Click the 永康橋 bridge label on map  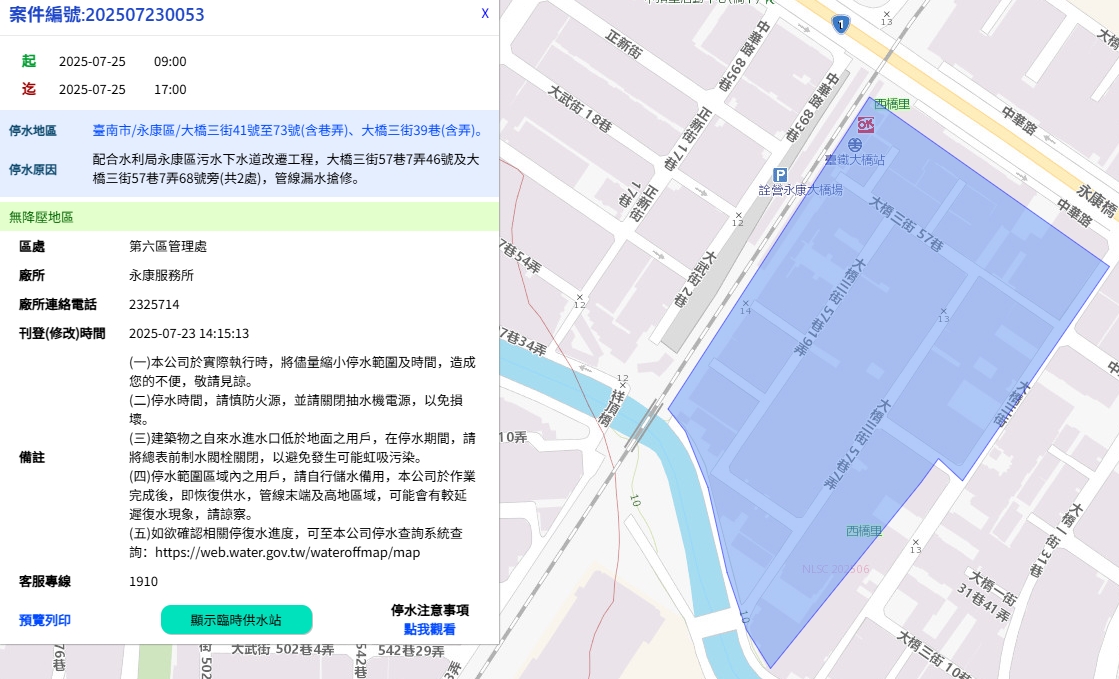point(1095,194)
